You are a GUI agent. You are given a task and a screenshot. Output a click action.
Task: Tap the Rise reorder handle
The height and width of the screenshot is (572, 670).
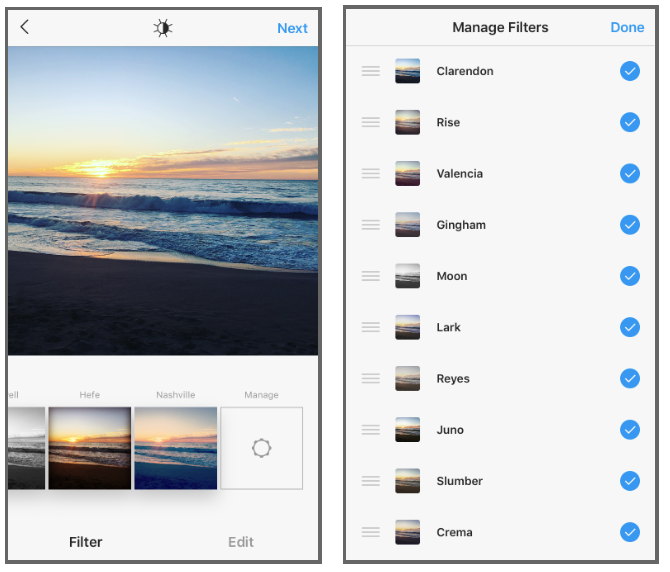[370, 122]
